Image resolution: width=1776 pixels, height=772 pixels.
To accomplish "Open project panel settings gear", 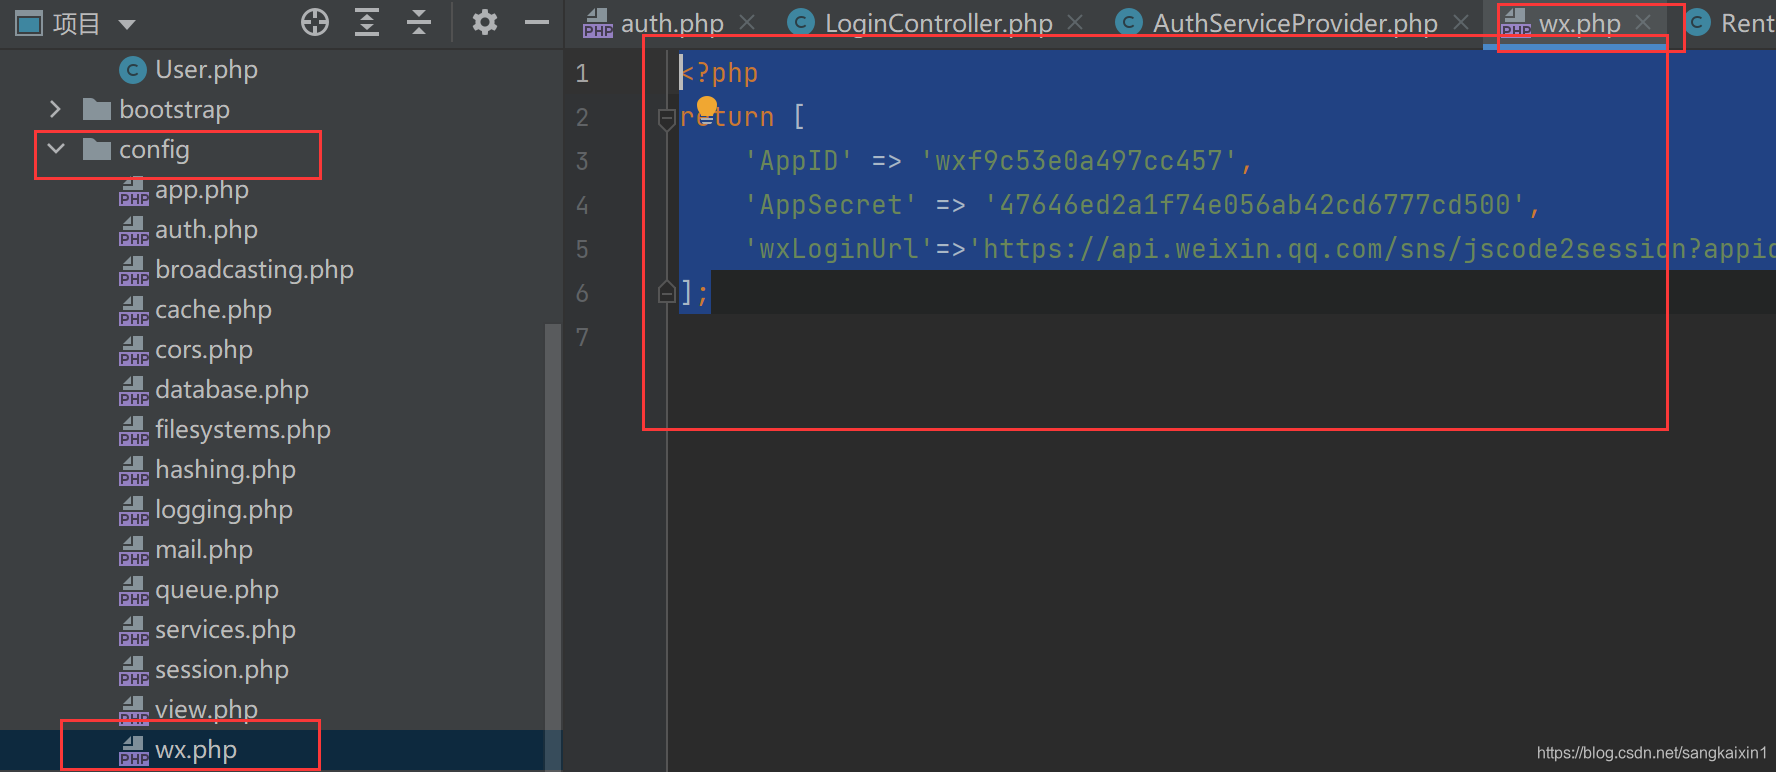I will (x=485, y=22).
